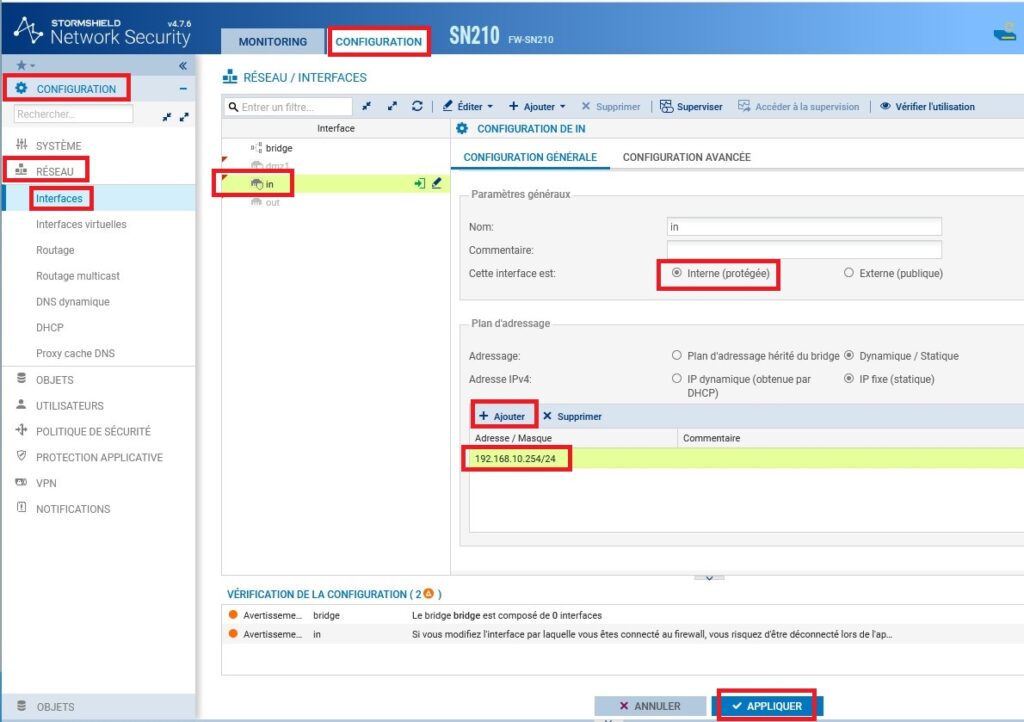This screenshot has width=1024, height=722.
Task: Click the sidebar CONFIGURATION gear icon
Action: tap(22, 88)
